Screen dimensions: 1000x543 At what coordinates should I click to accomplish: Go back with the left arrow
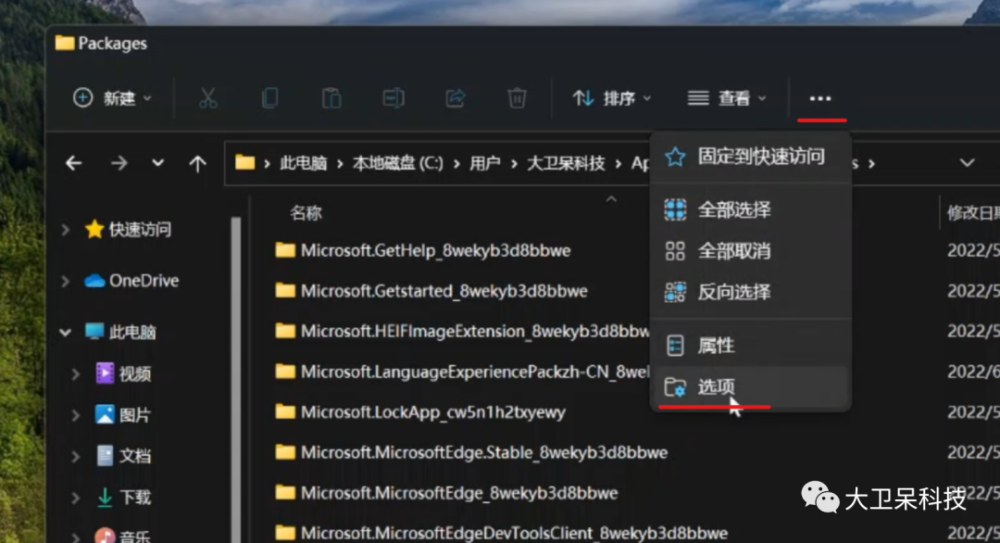(x=74, y=163)
